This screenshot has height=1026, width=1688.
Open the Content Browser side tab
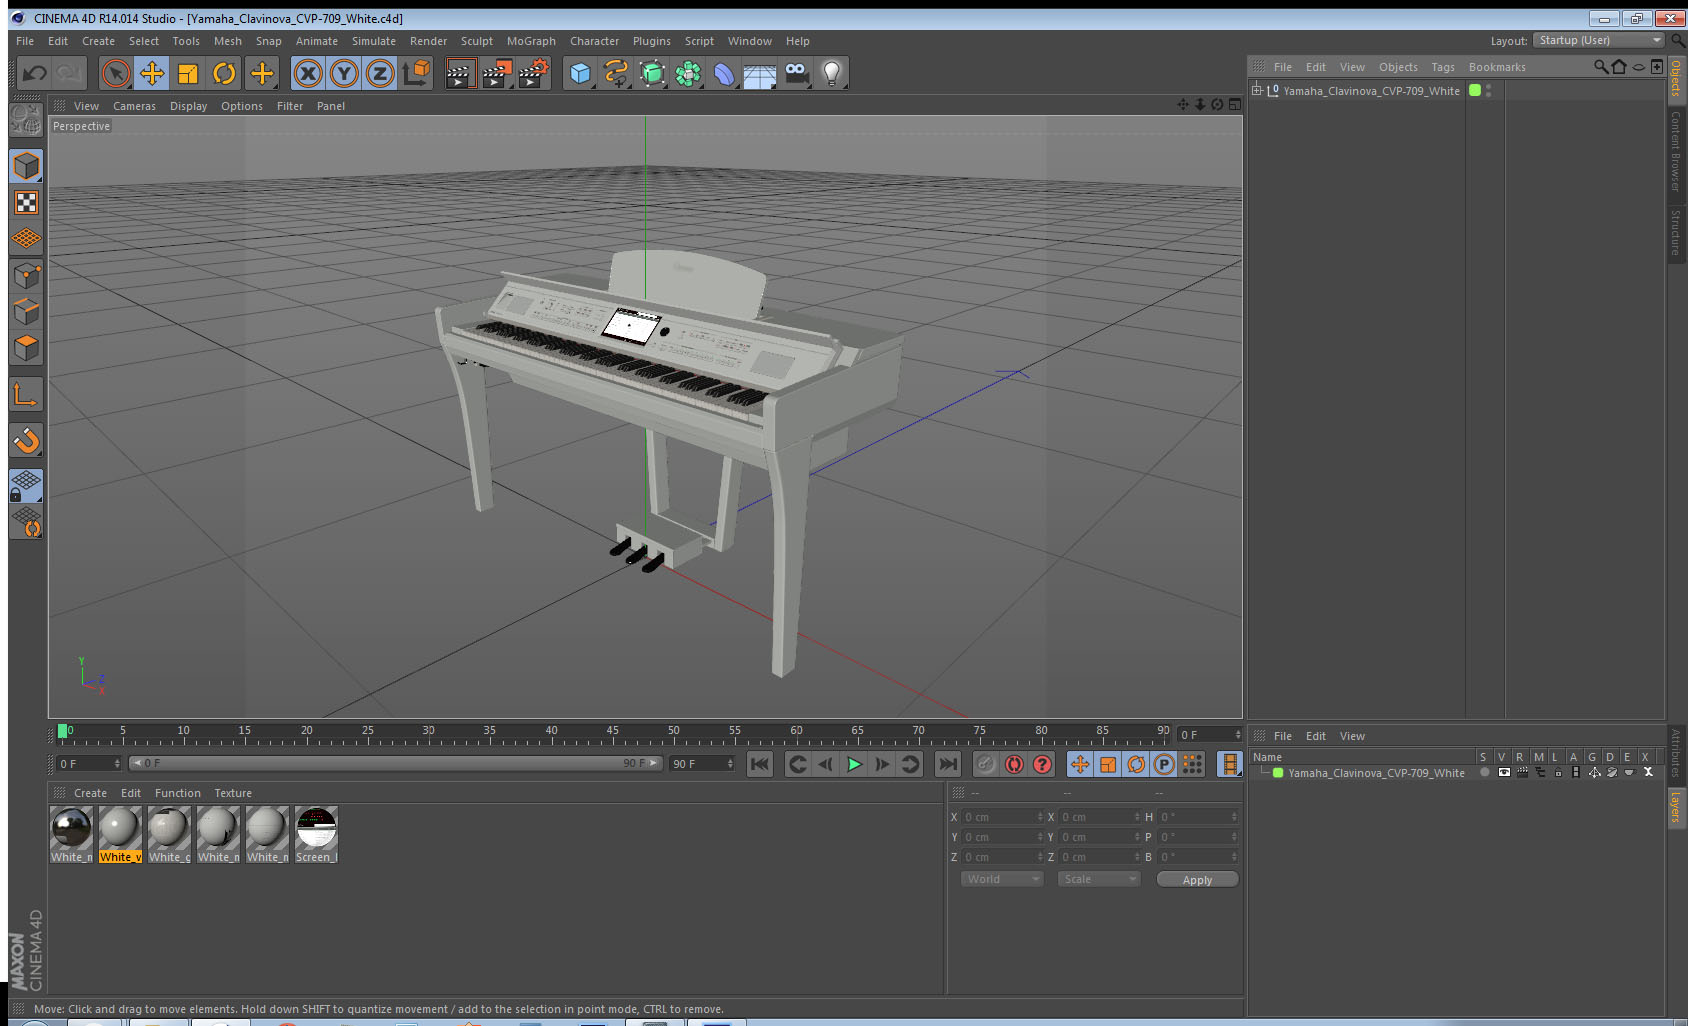tap(1676, 151)
